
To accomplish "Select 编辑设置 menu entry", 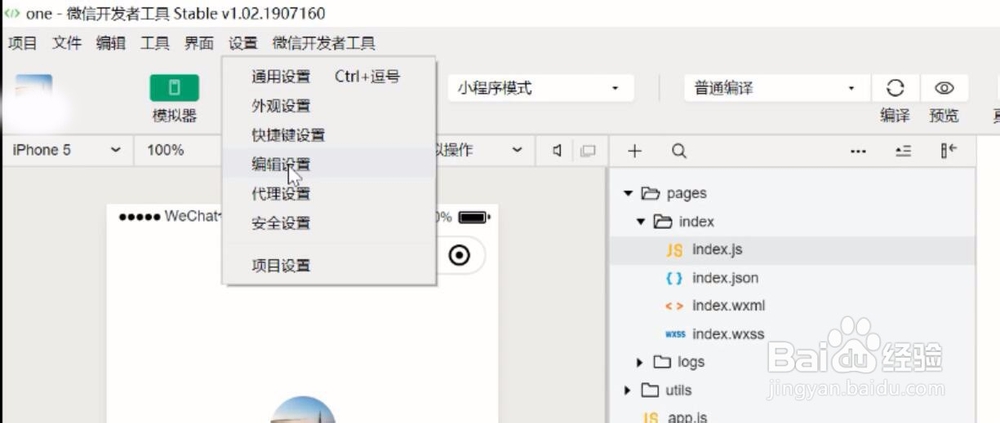I will 329,164.
